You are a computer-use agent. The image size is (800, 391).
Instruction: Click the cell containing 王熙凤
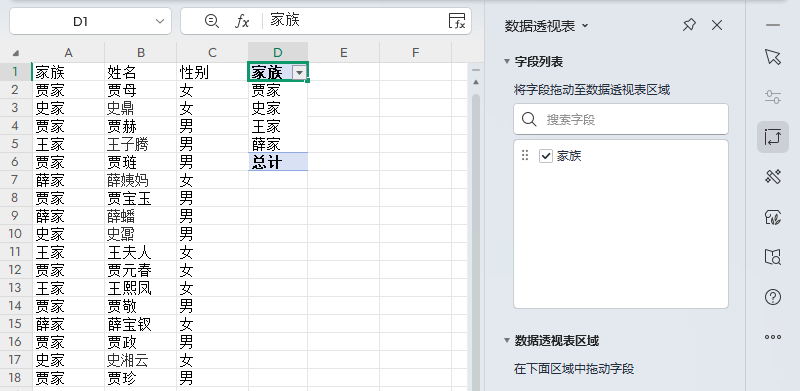coord(141,288)
